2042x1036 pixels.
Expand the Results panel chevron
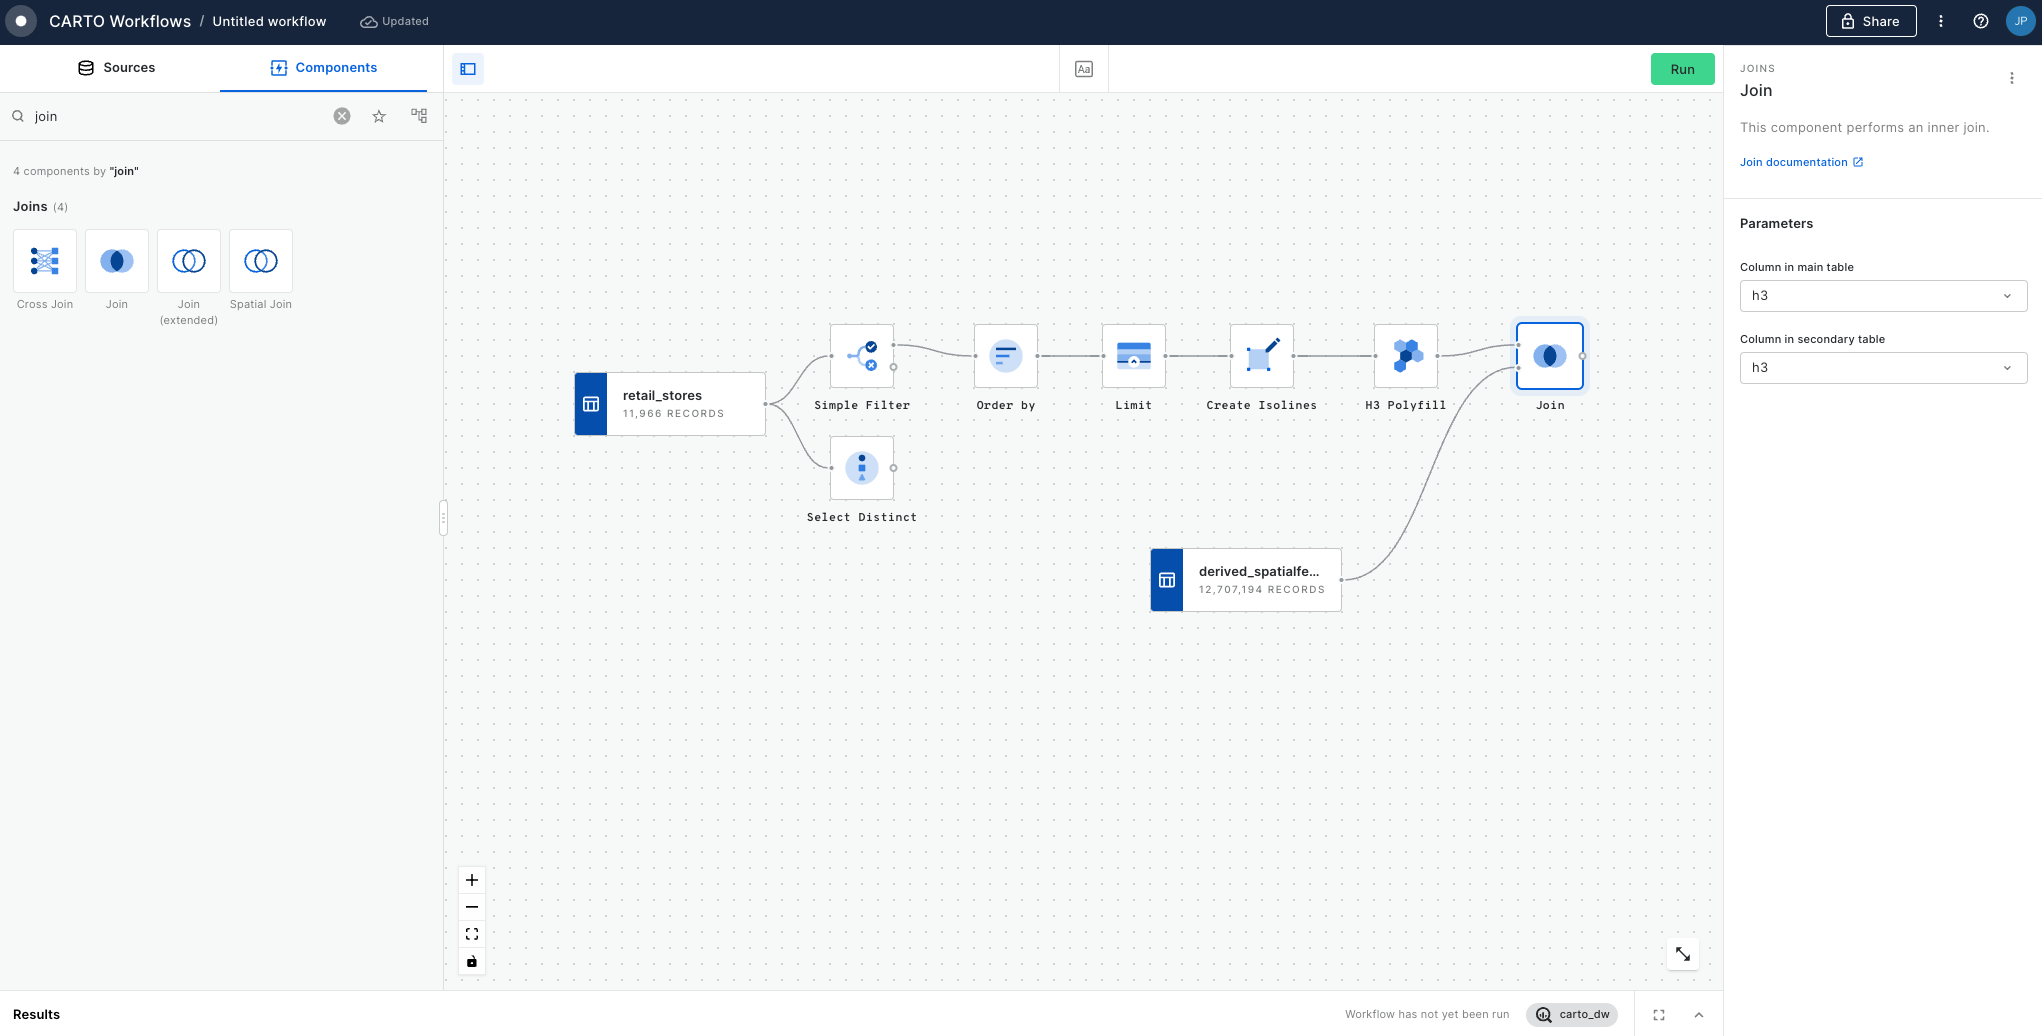coord(1699,1015)
